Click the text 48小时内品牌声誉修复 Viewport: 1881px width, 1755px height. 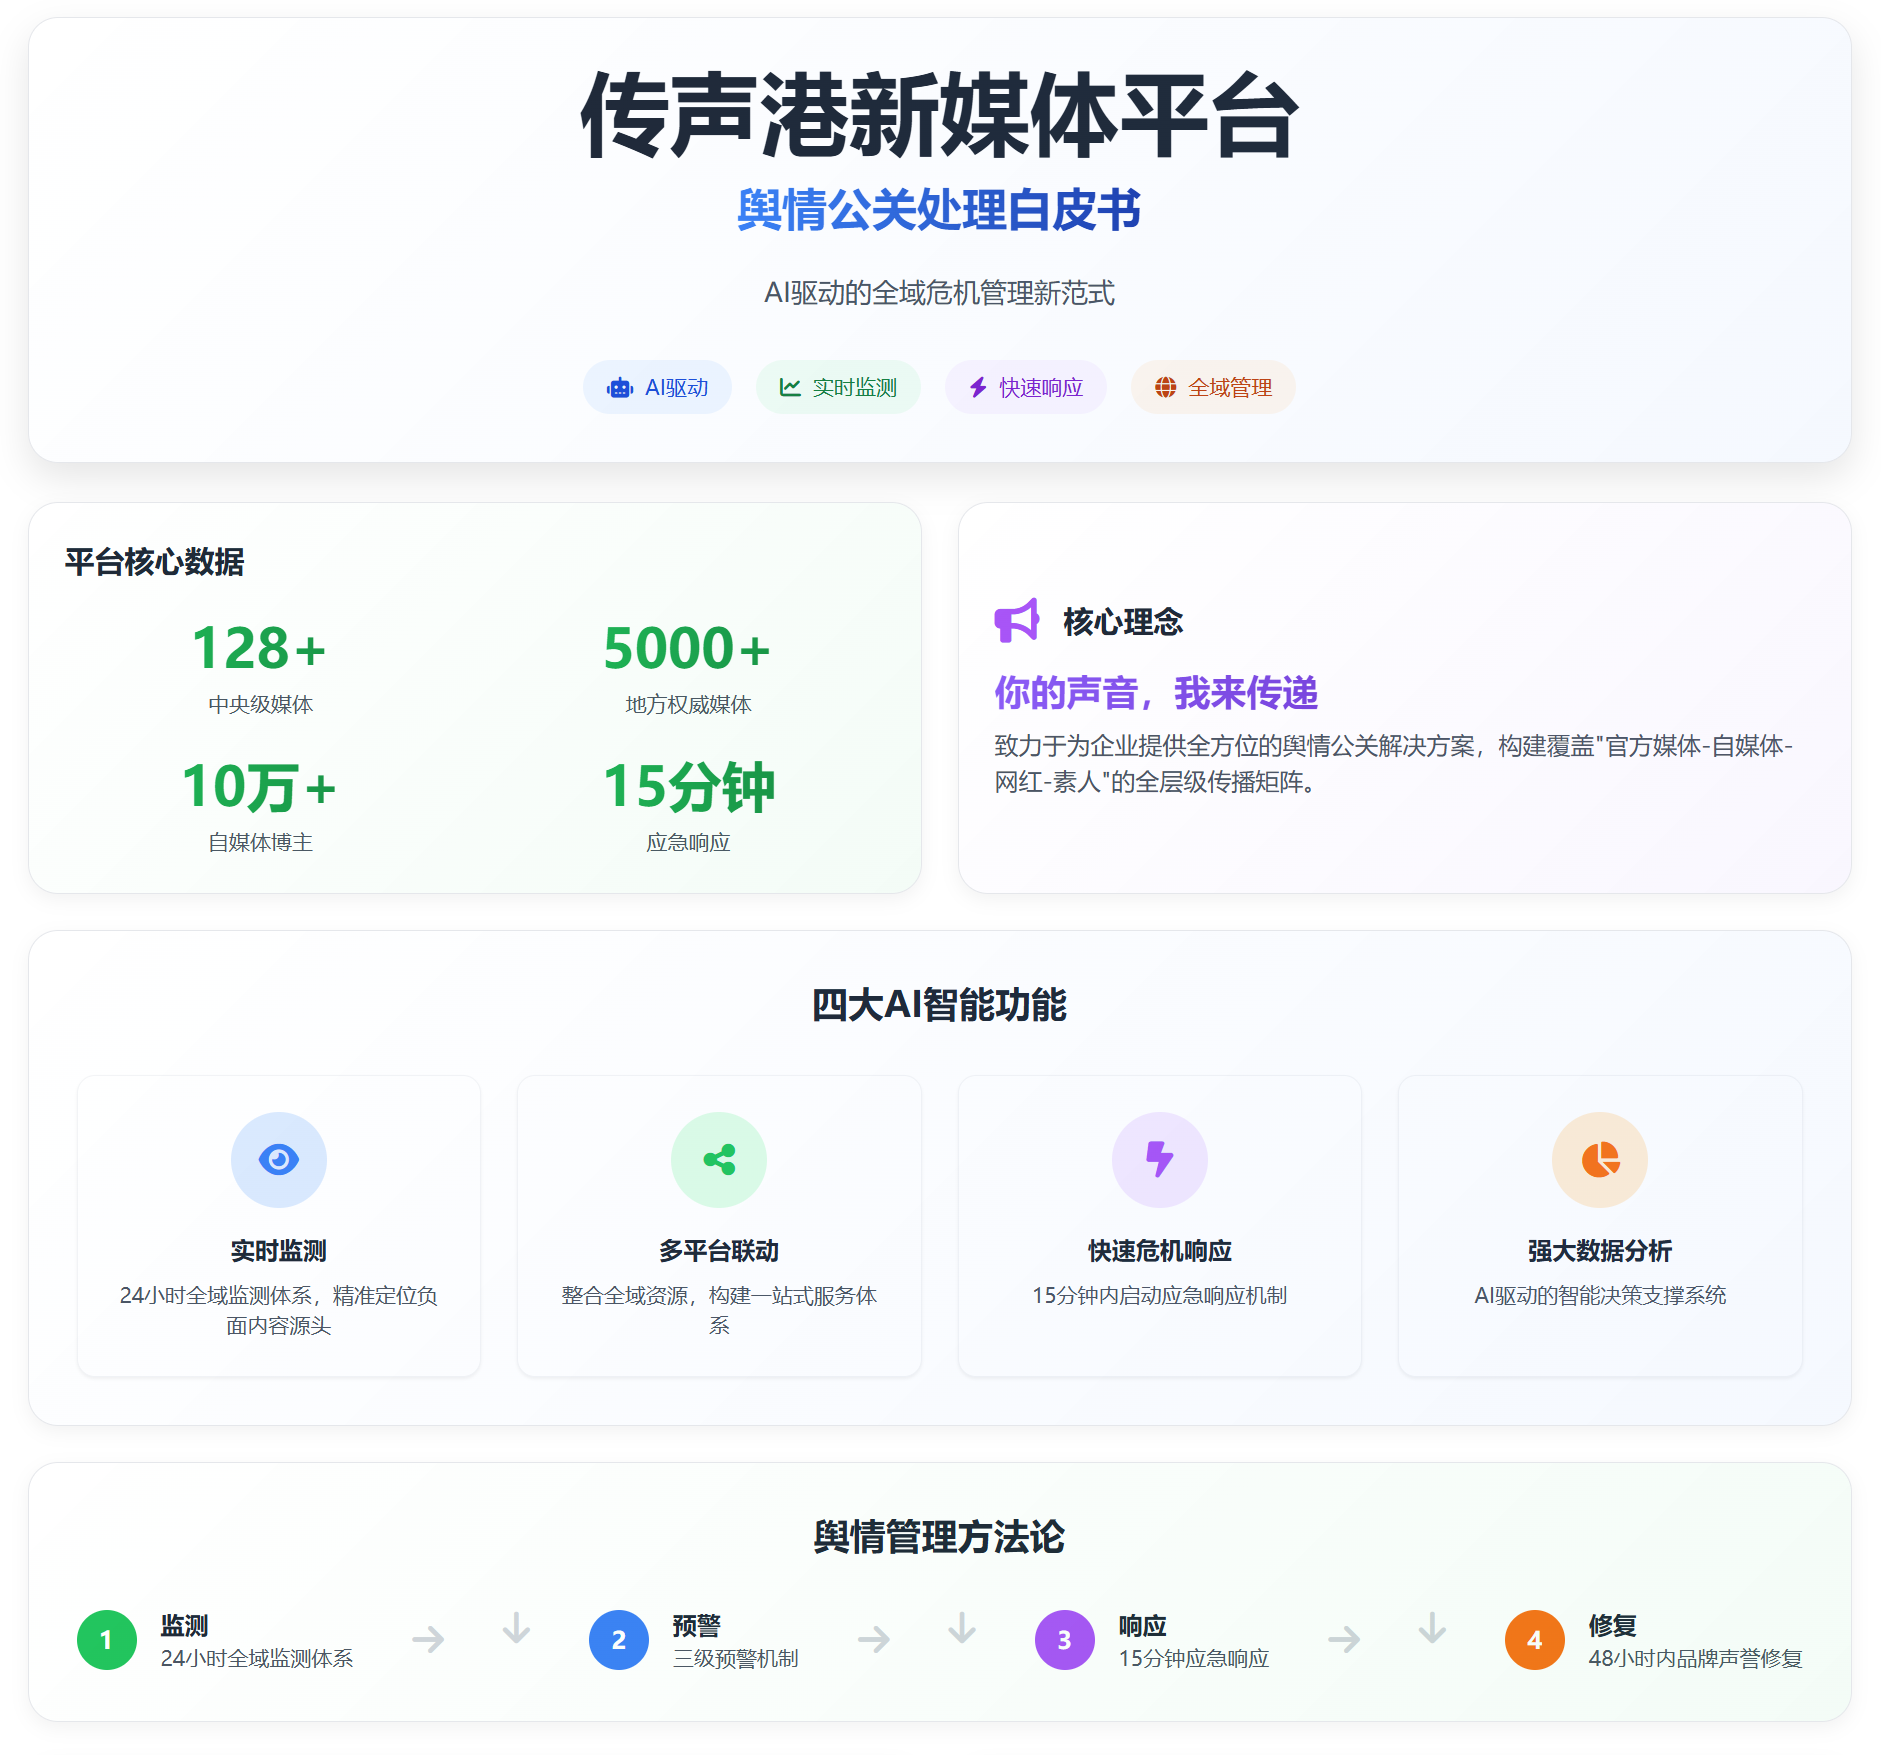point(1695,1658)
